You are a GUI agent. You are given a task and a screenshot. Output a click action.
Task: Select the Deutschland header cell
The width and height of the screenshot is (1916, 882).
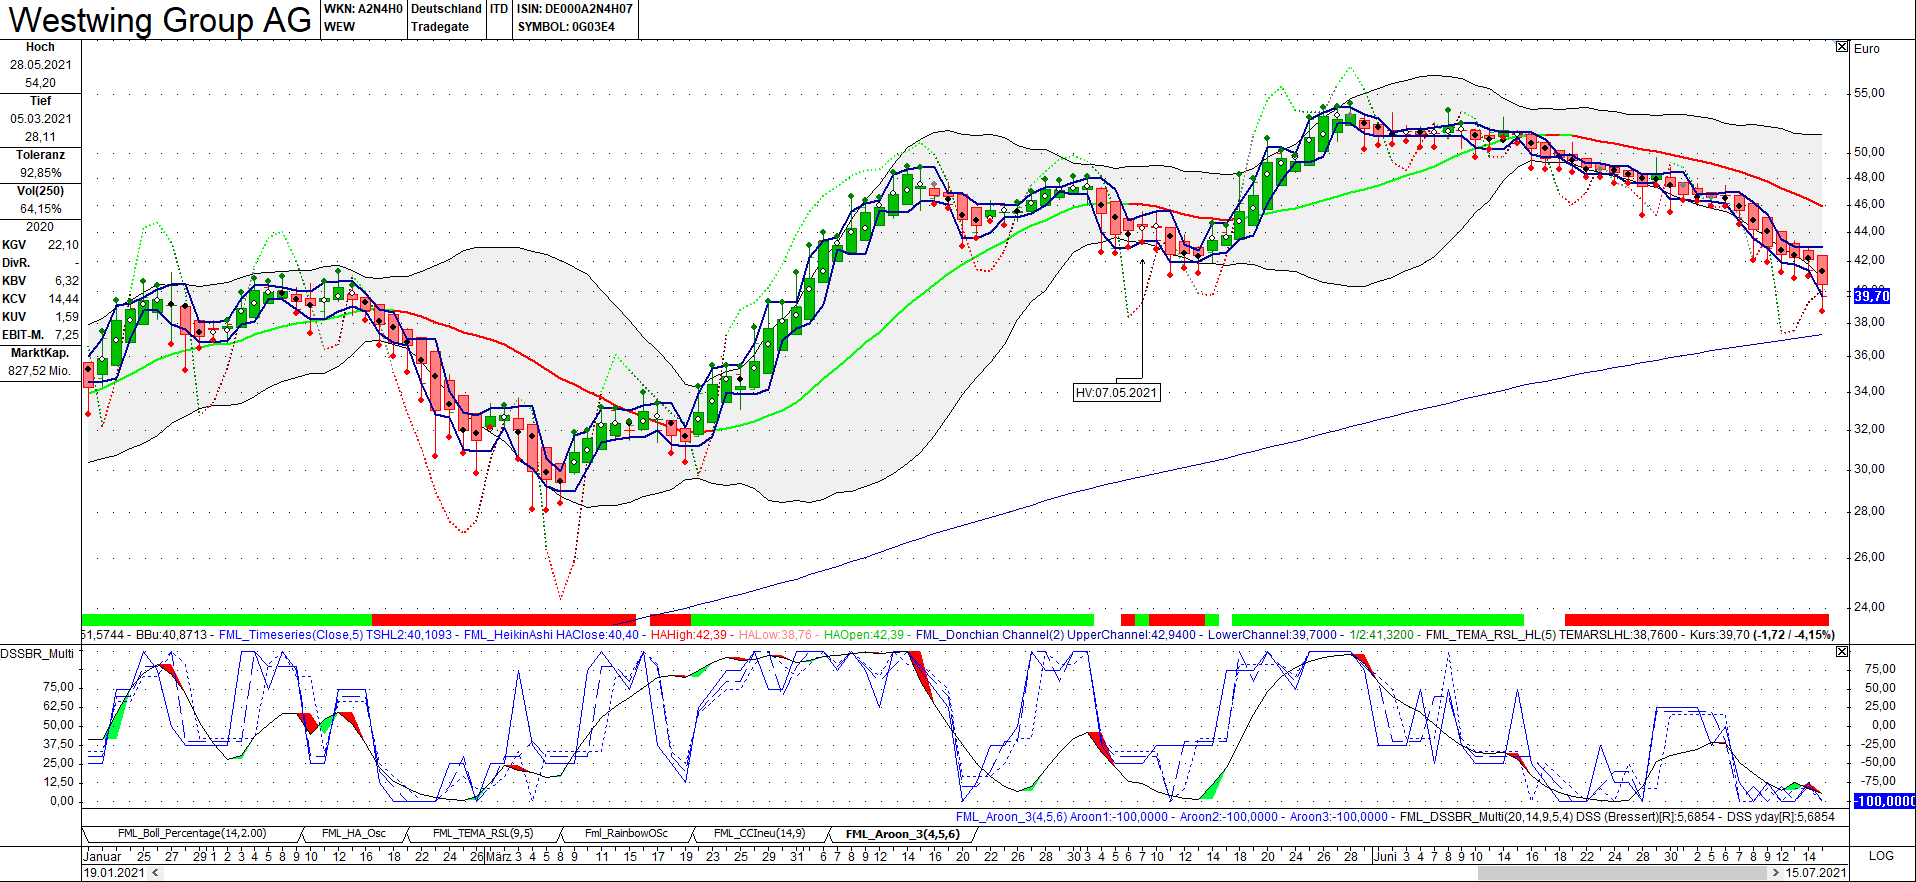pos(446,9)
